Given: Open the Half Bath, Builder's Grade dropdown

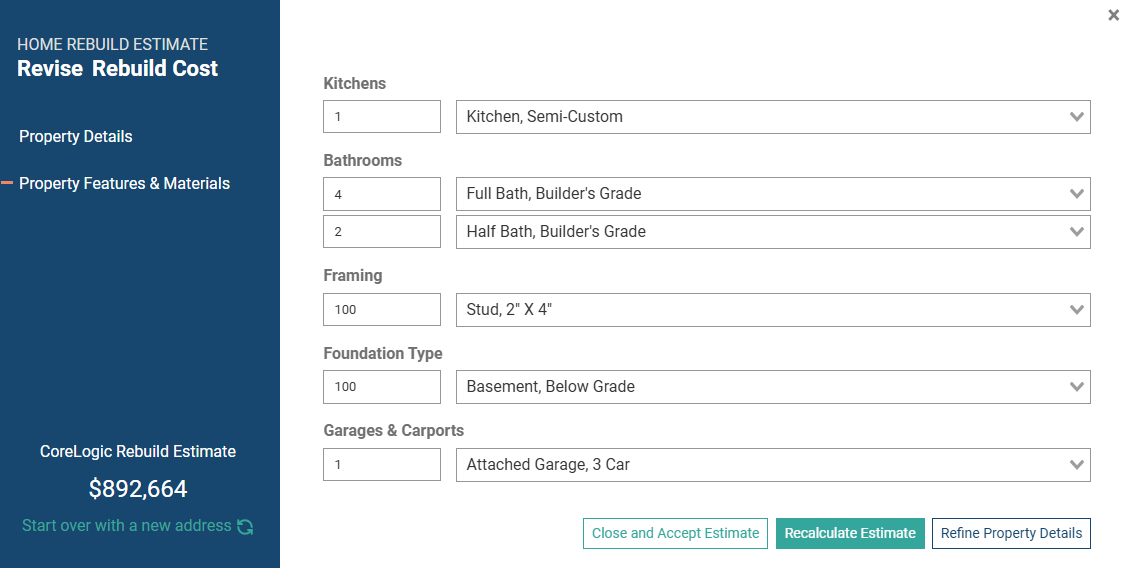Looking at the screenshot, I should coord(773,232).
